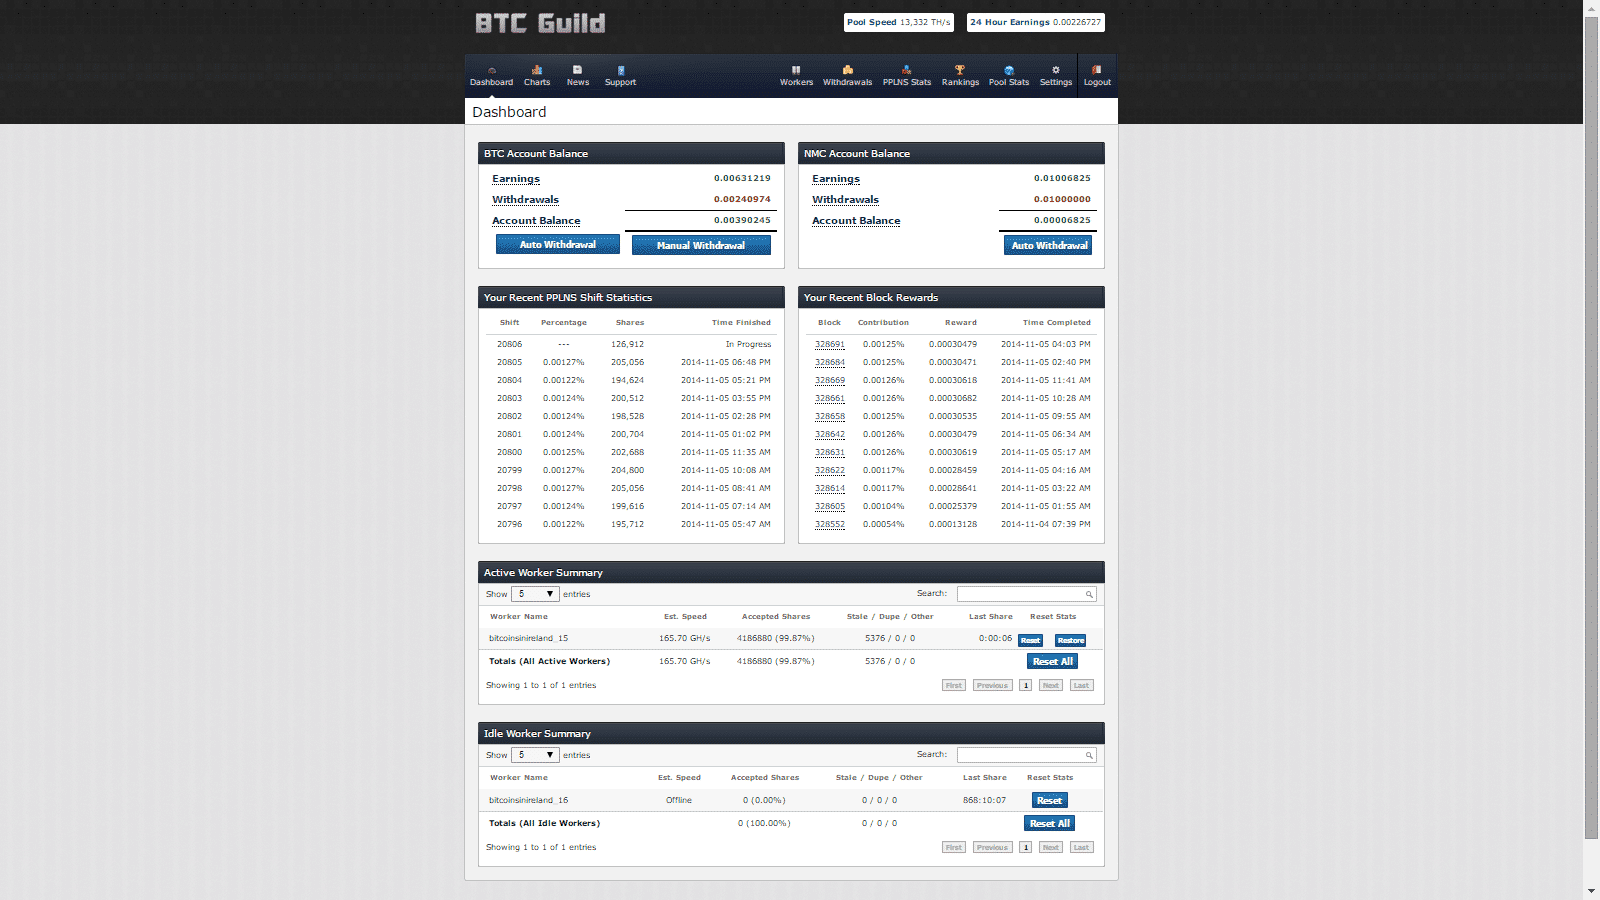The width and height of the screenshot is (1600, 900).
Task: Click BTC Auto Withdrawal button
Action: (558, 245)
